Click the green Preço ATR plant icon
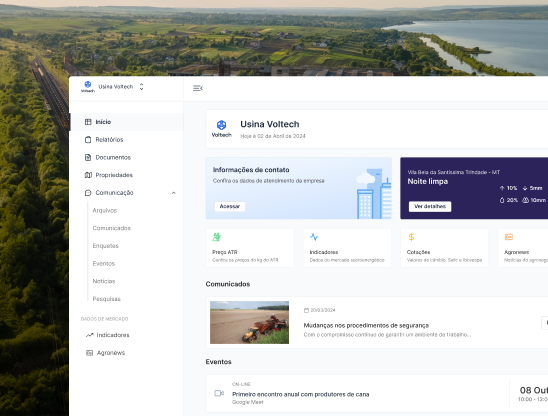The height and width of the screenshot is (416, 548). point(216,237)
